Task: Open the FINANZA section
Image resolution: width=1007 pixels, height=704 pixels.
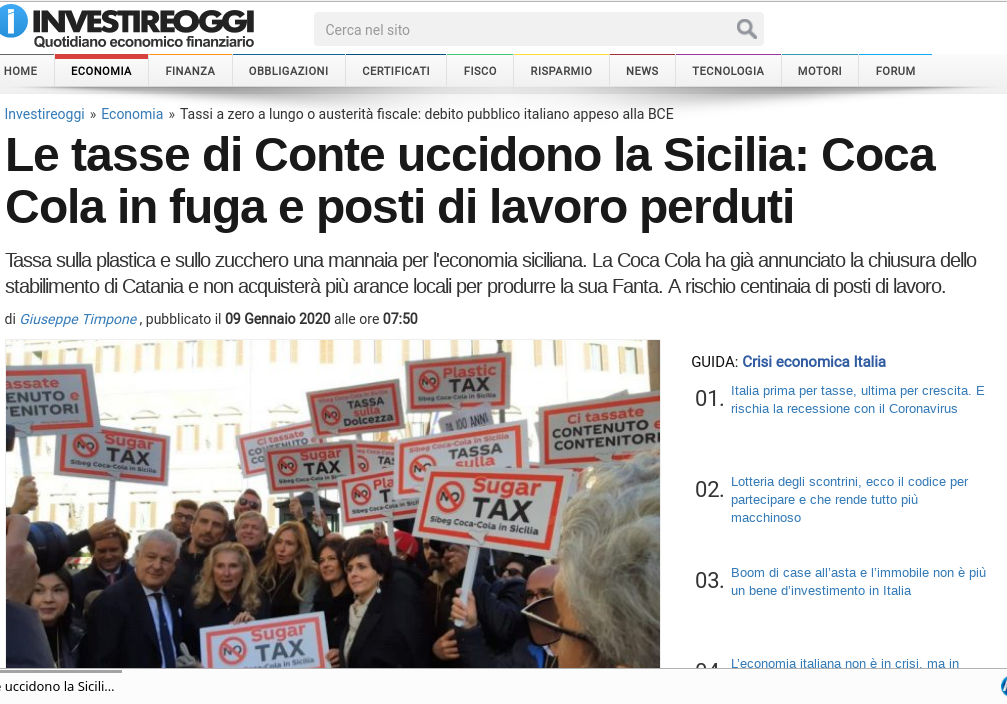Action: pos(190,71)
